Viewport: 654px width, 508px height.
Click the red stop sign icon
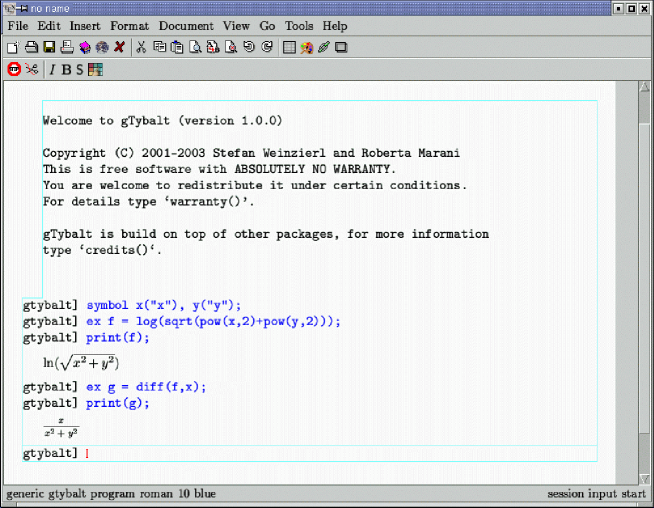(x=14, y=69)
